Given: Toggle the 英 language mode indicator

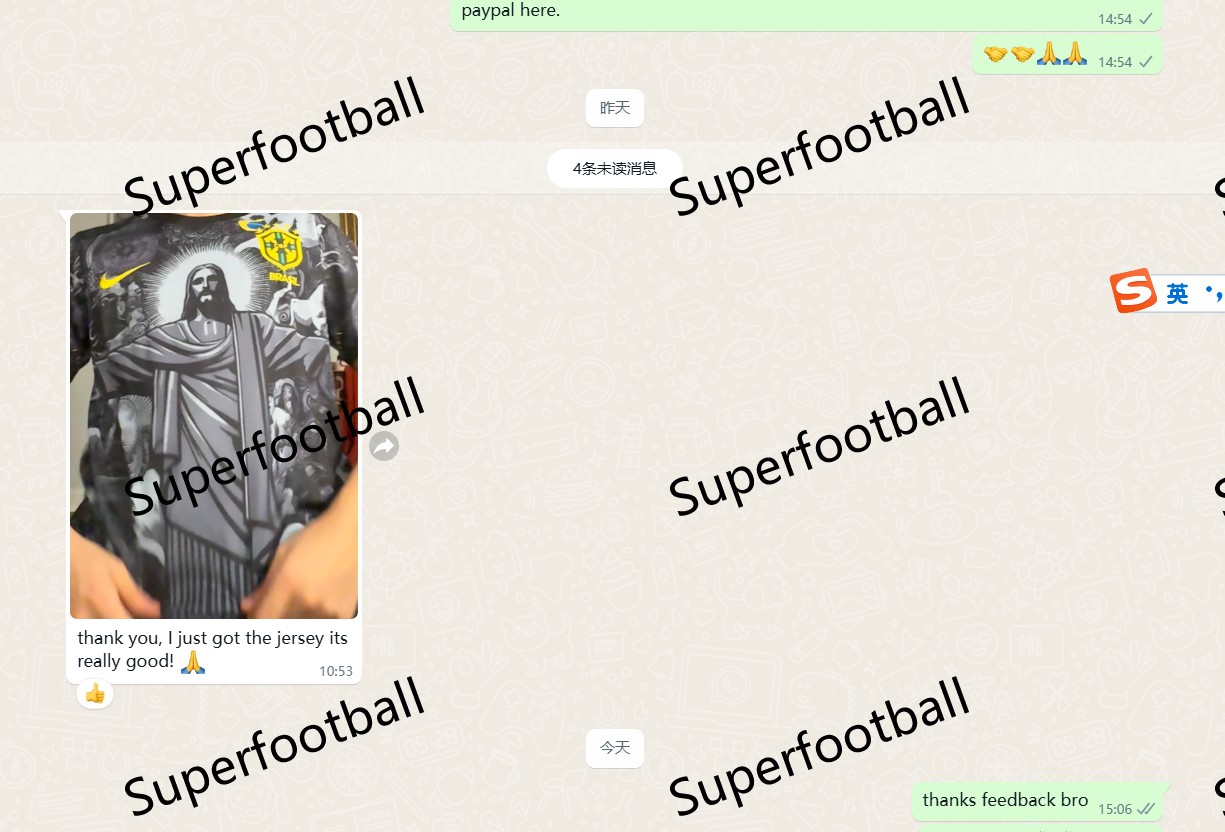Looking at the screenshot, I should pos(1177,294).
